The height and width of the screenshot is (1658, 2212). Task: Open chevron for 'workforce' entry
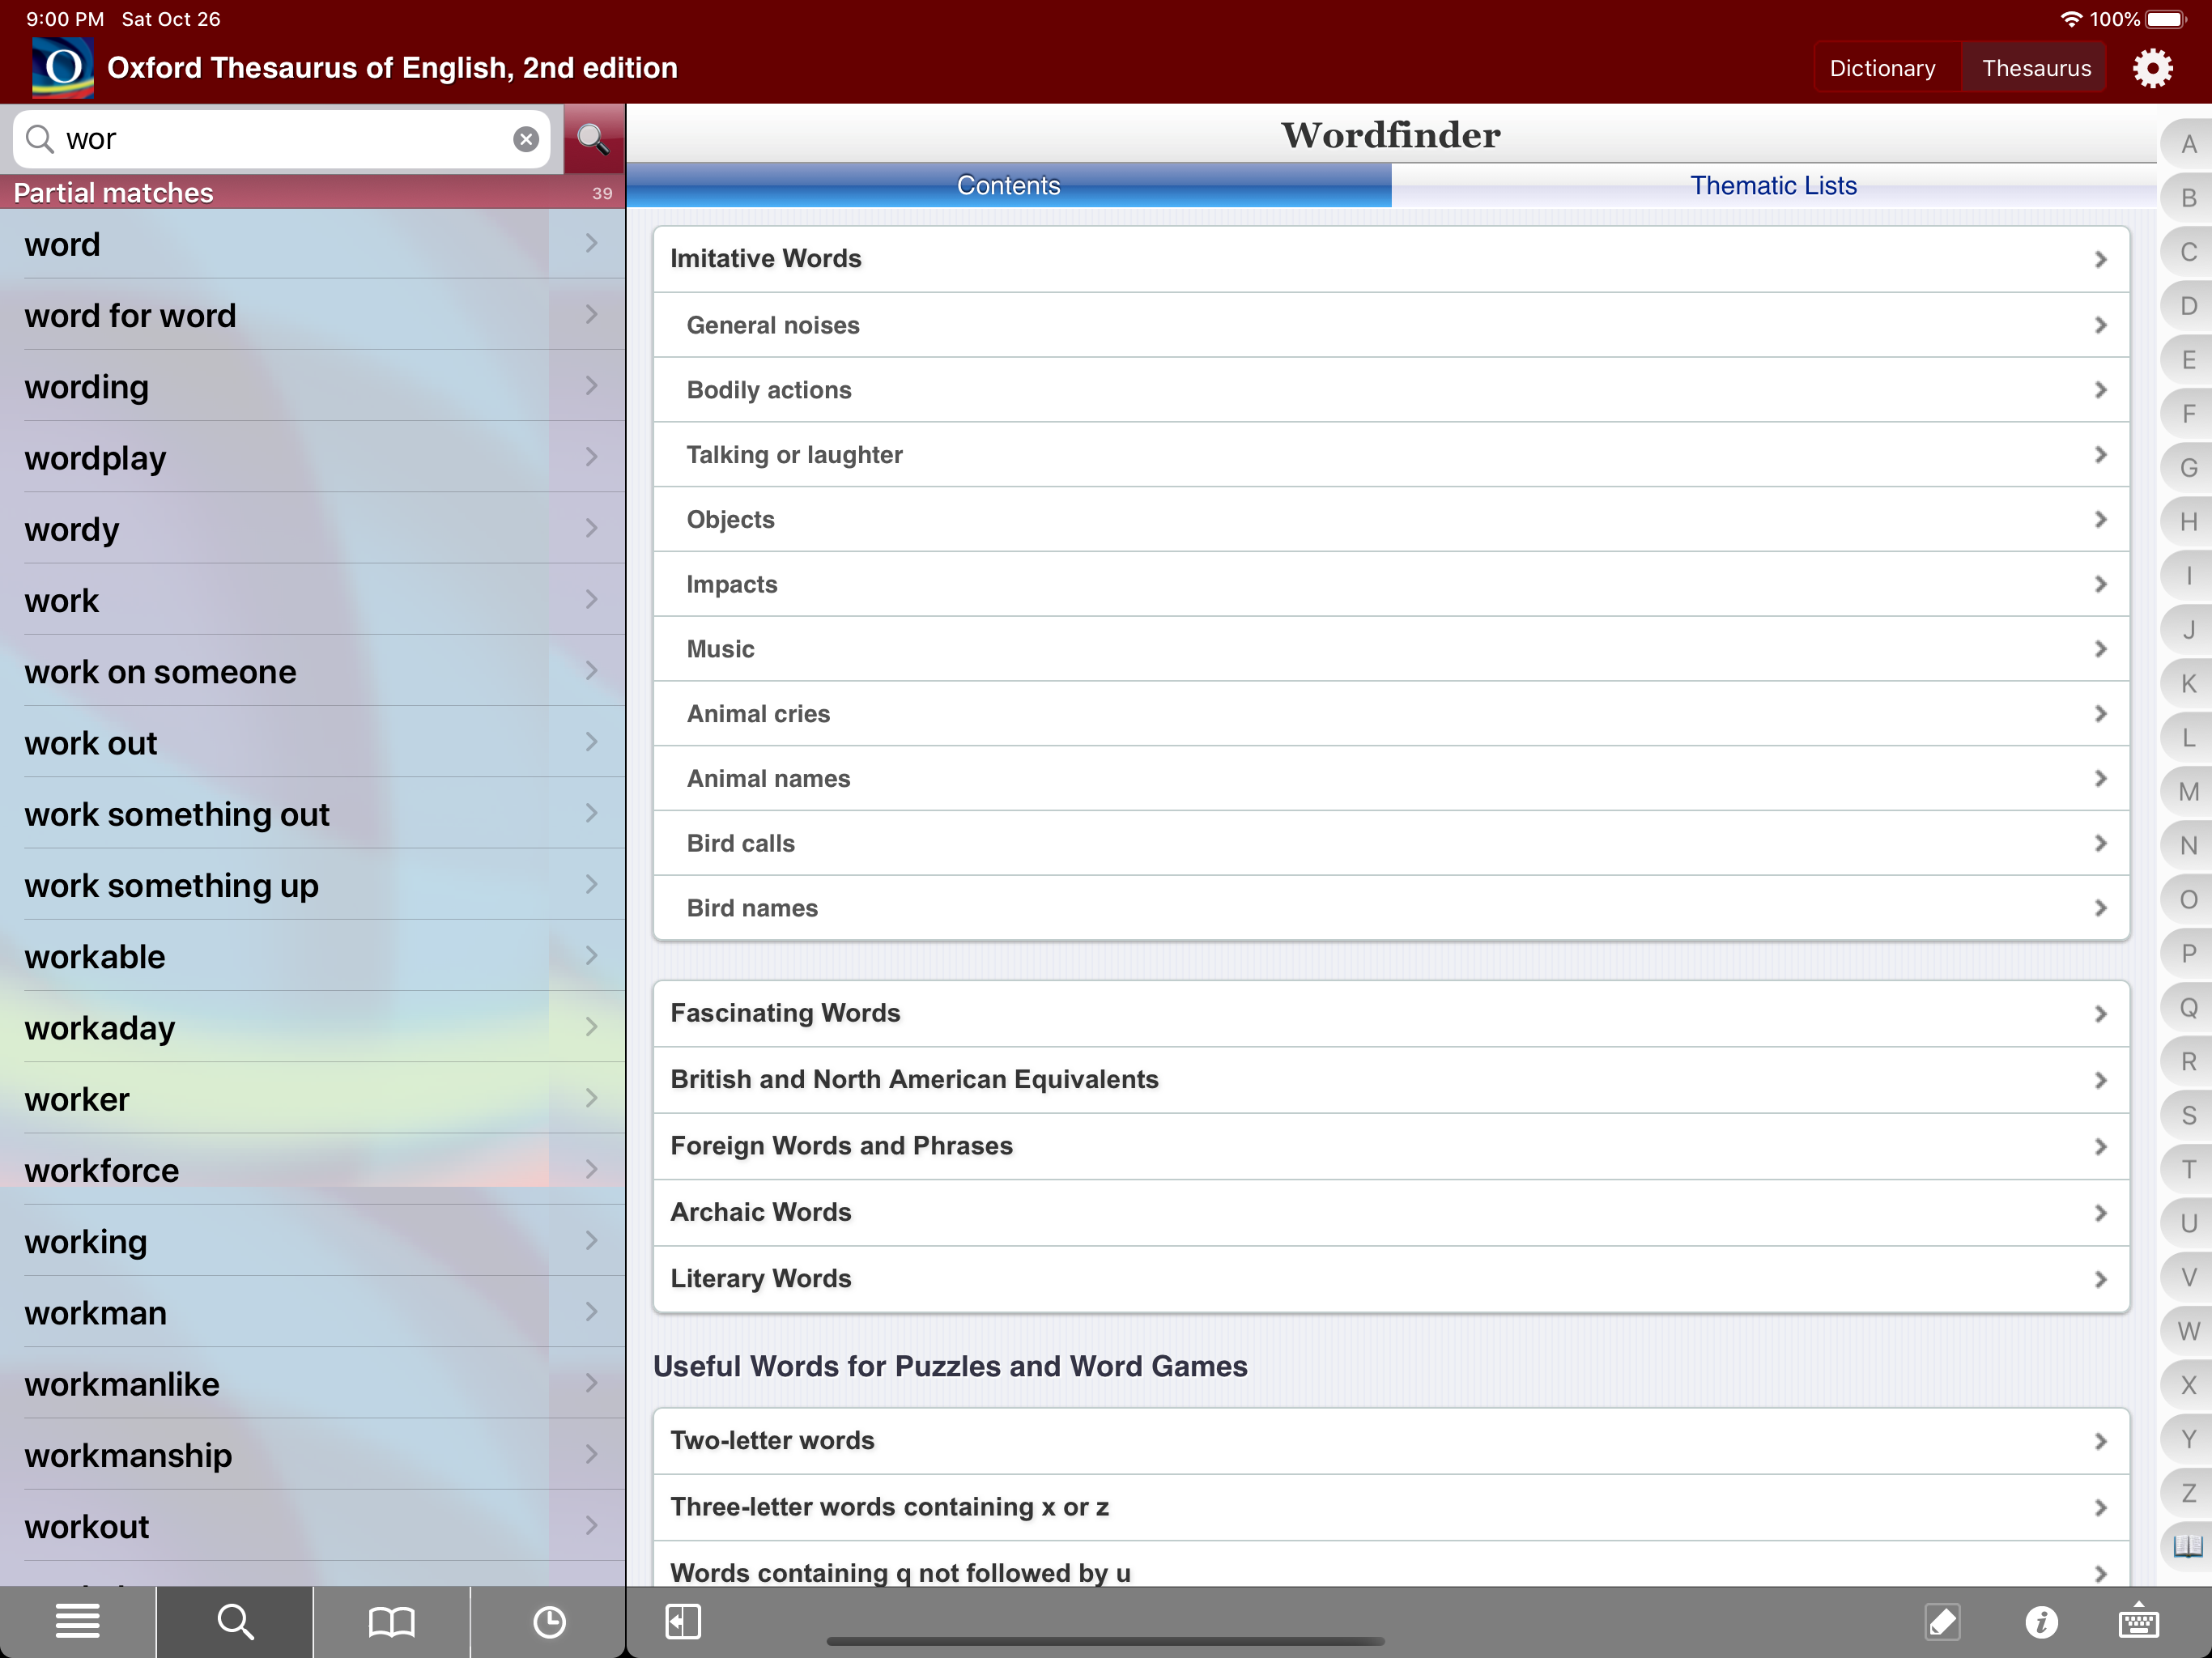pos(591,1169)
